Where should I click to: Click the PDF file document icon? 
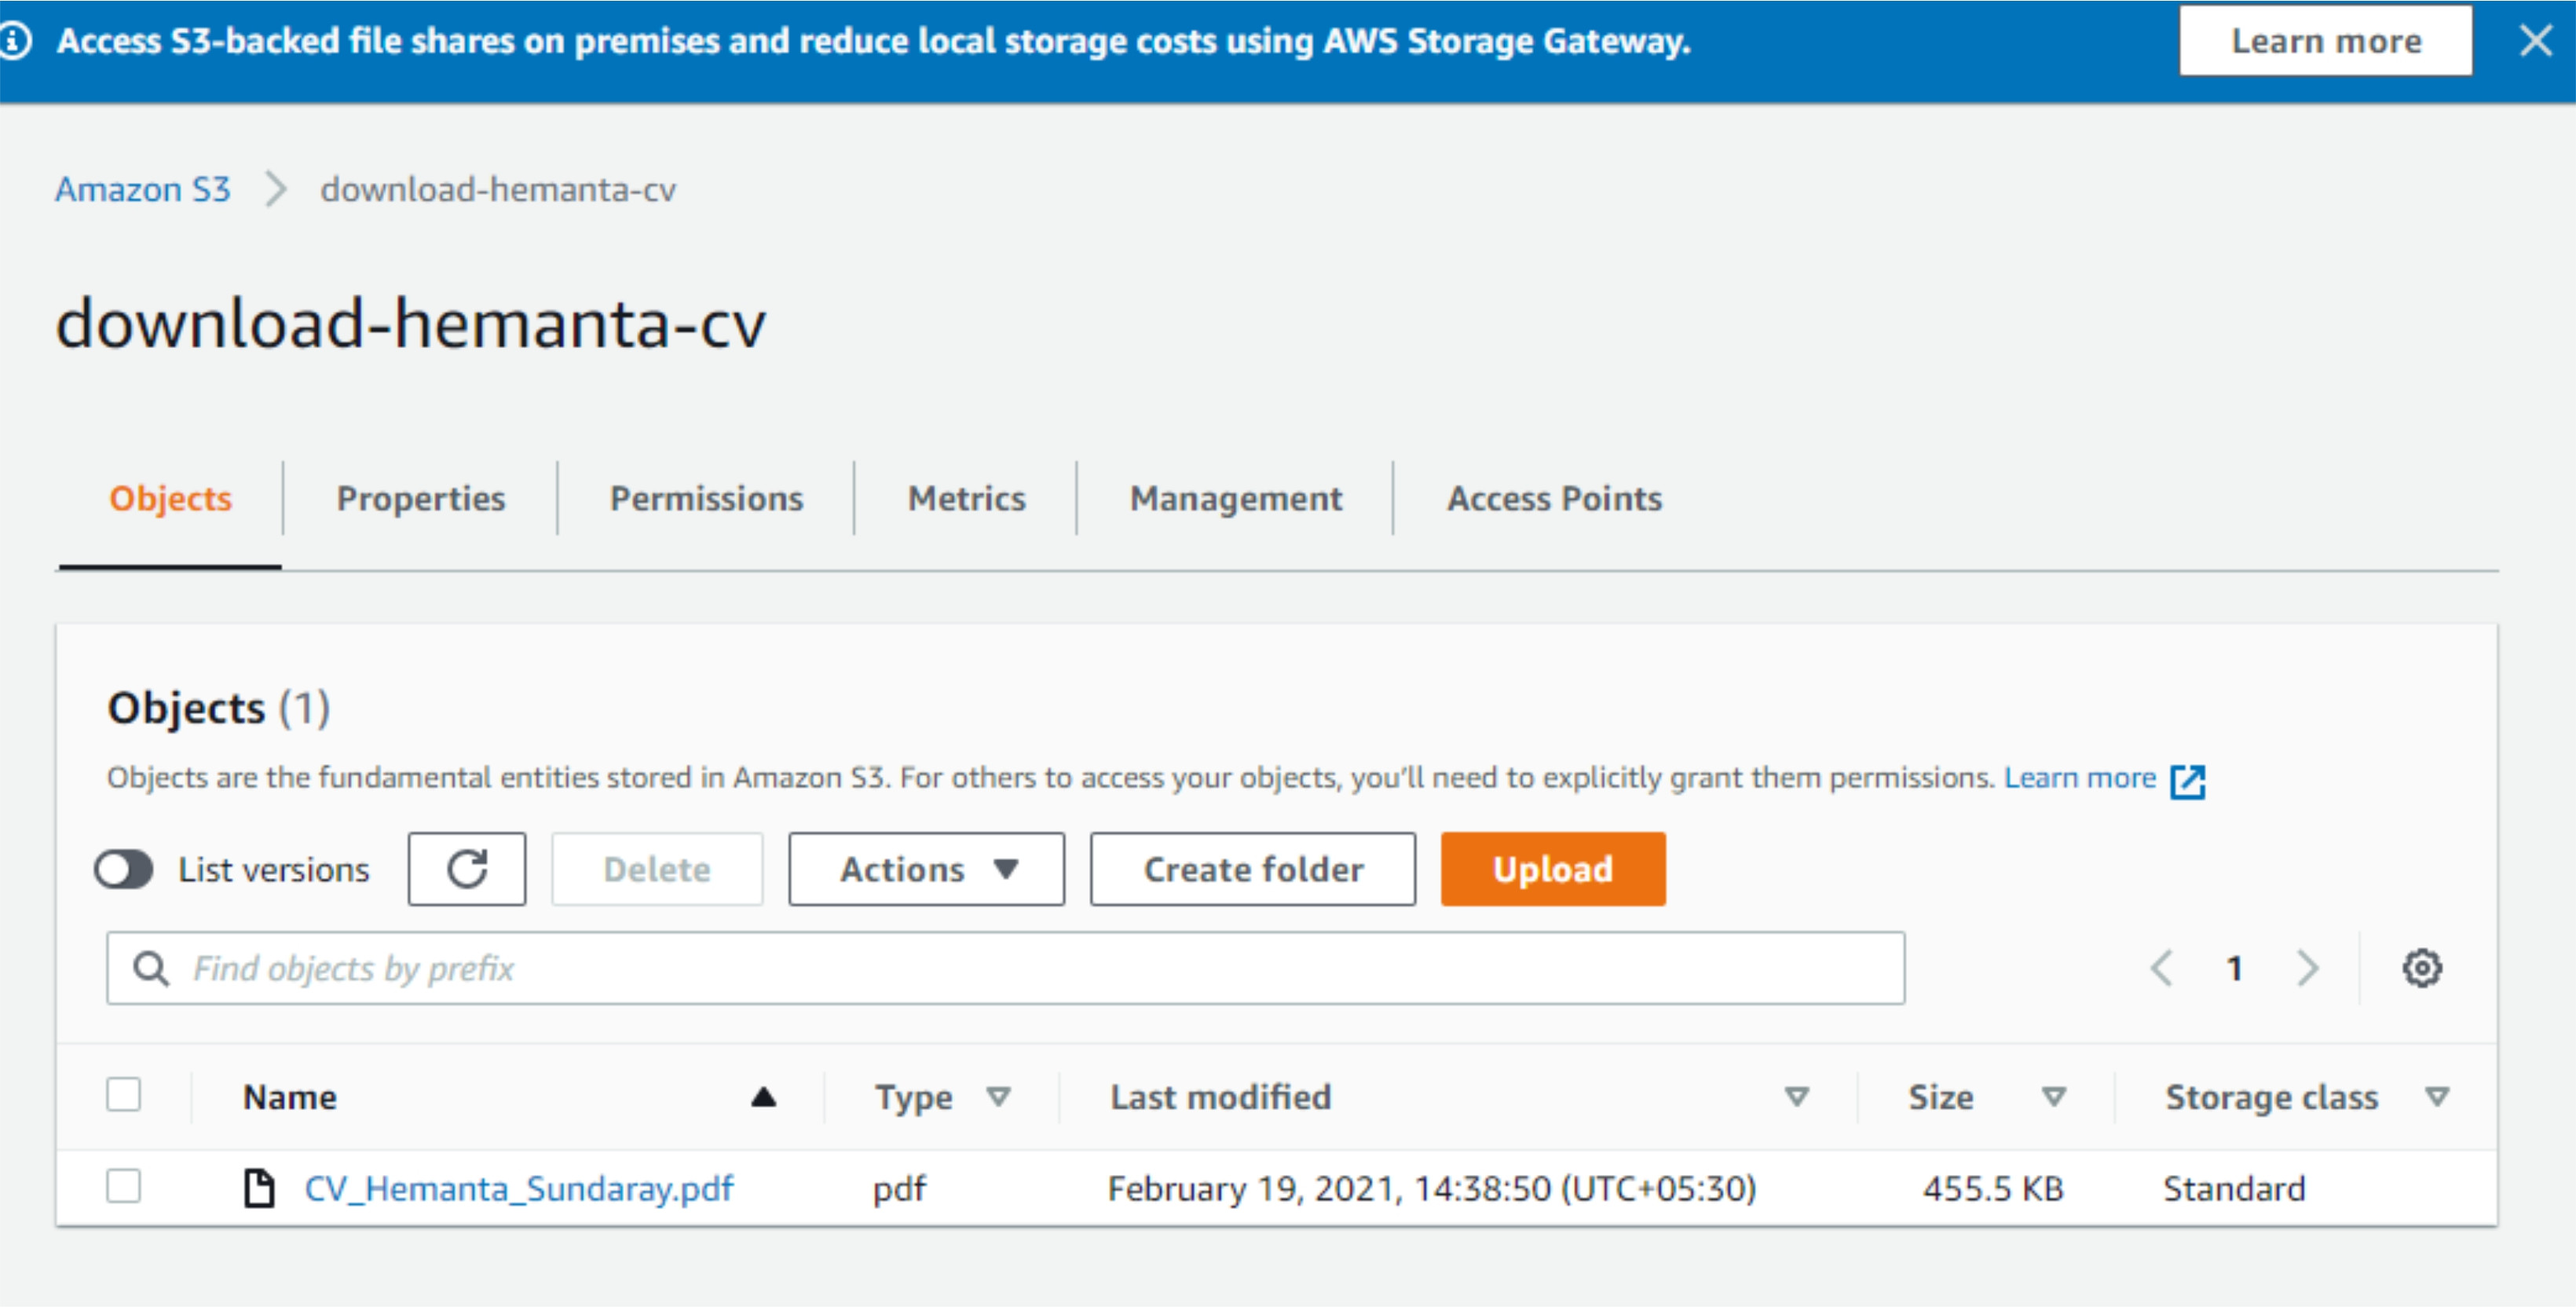(260, 1188)
